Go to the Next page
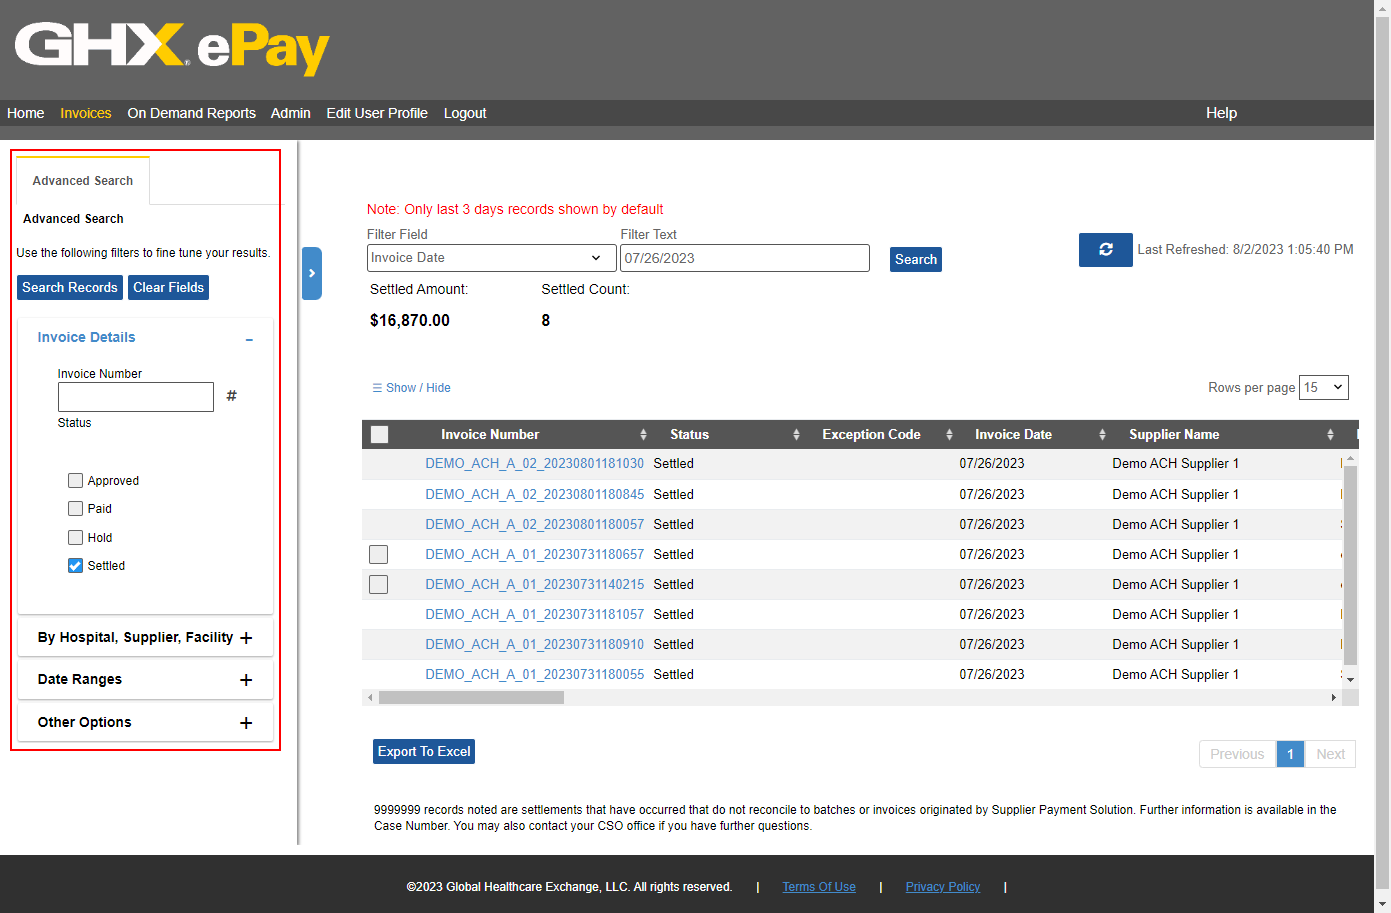 point(1331,755)
